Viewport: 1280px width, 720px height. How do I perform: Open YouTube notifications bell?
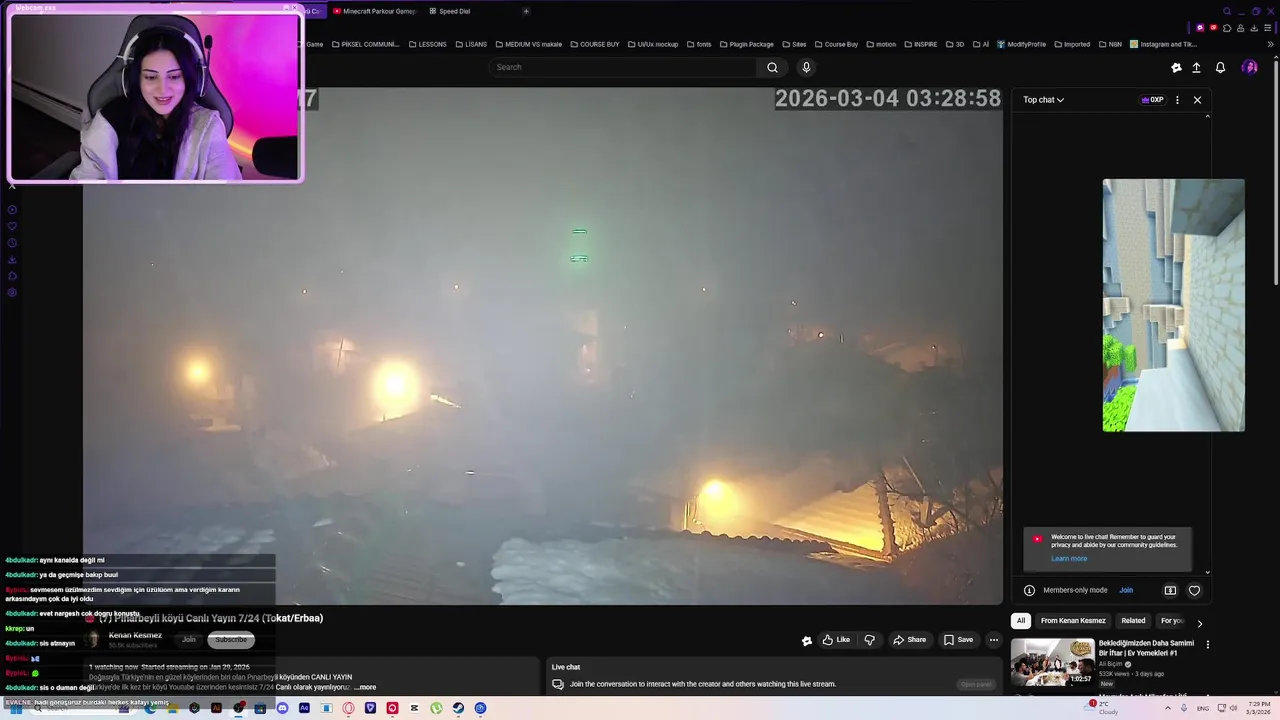(x=1220, y=67)
